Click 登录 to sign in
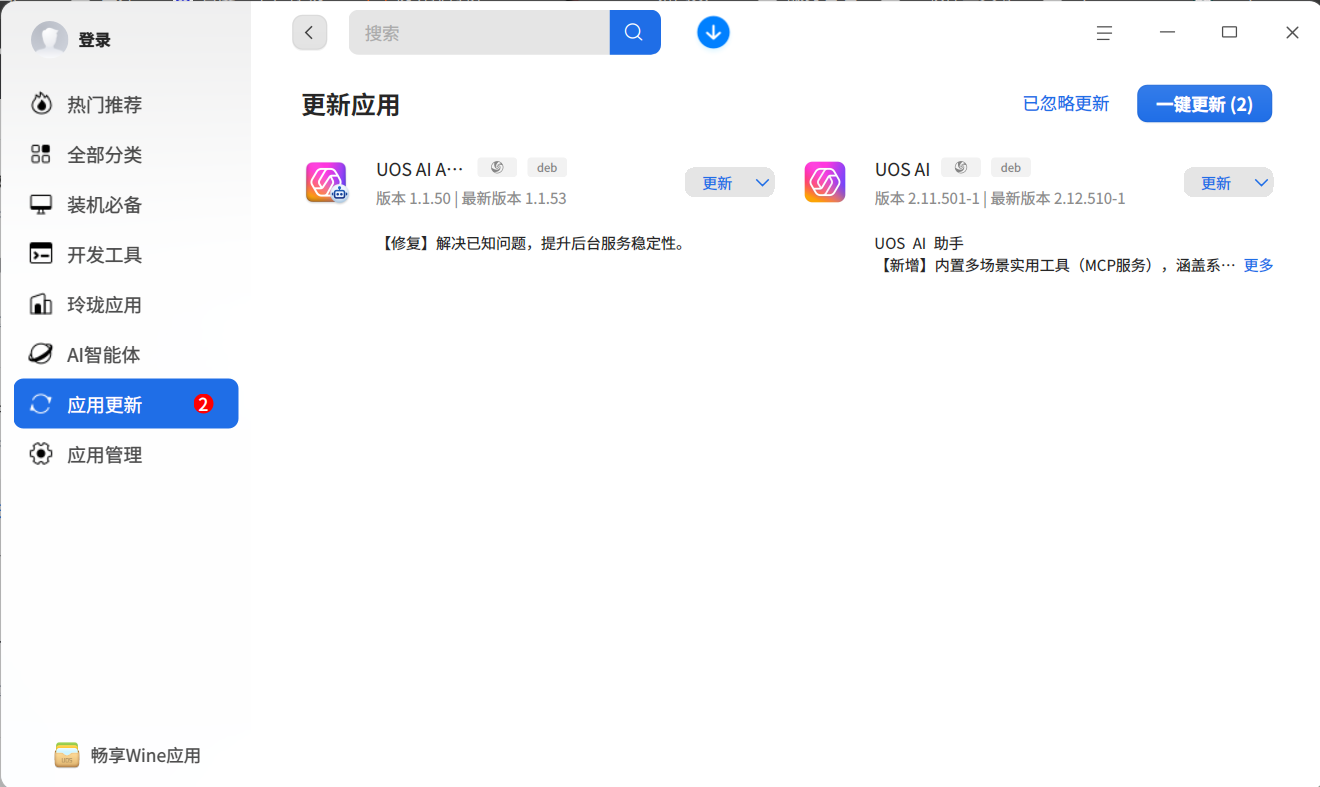 [x=94, y=40]
